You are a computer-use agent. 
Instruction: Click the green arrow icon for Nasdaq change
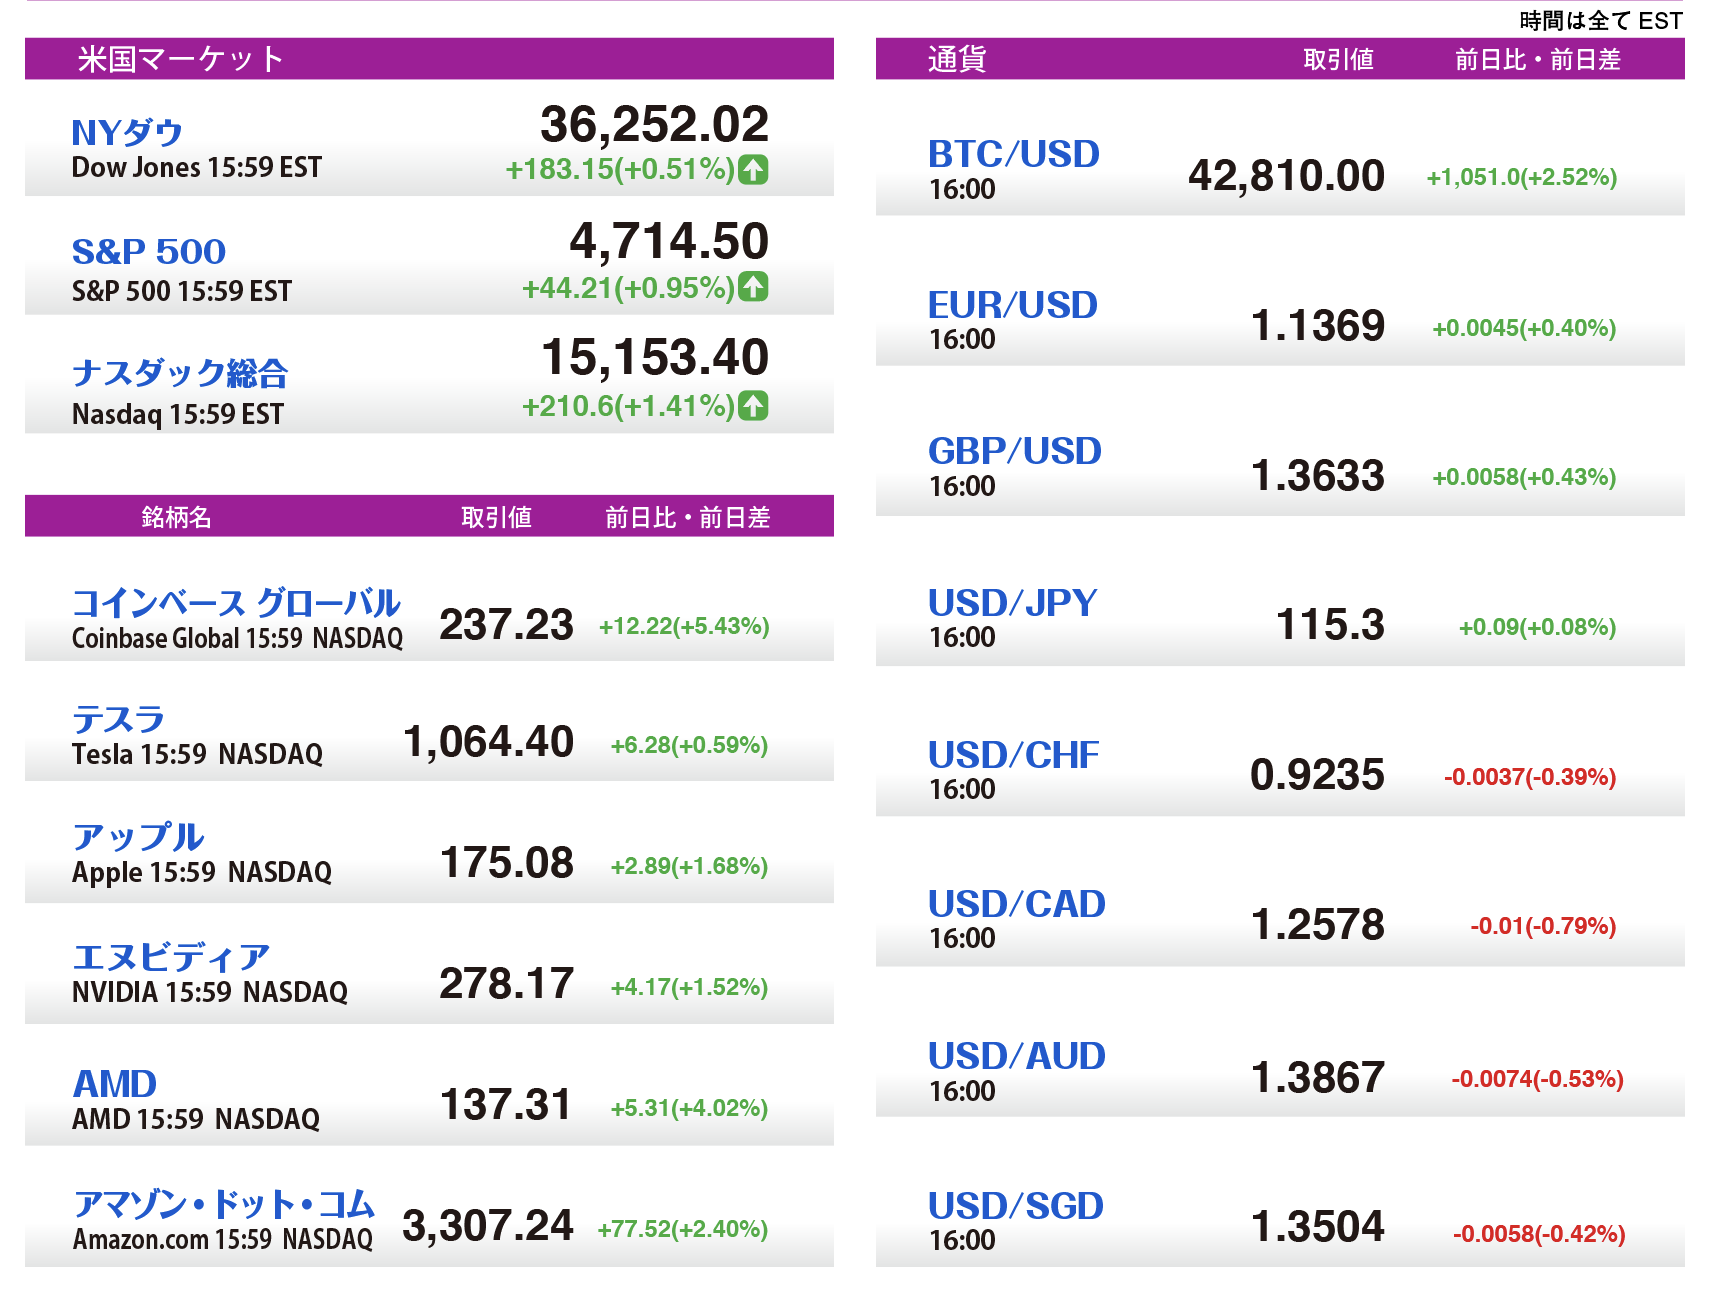(753, 406)
